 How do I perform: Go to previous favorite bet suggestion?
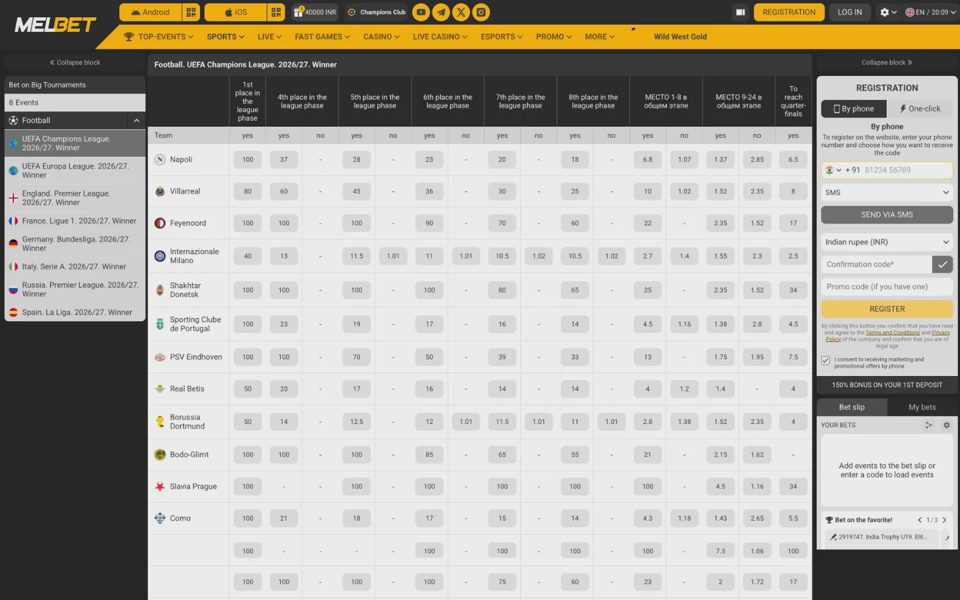coord(920,520)
